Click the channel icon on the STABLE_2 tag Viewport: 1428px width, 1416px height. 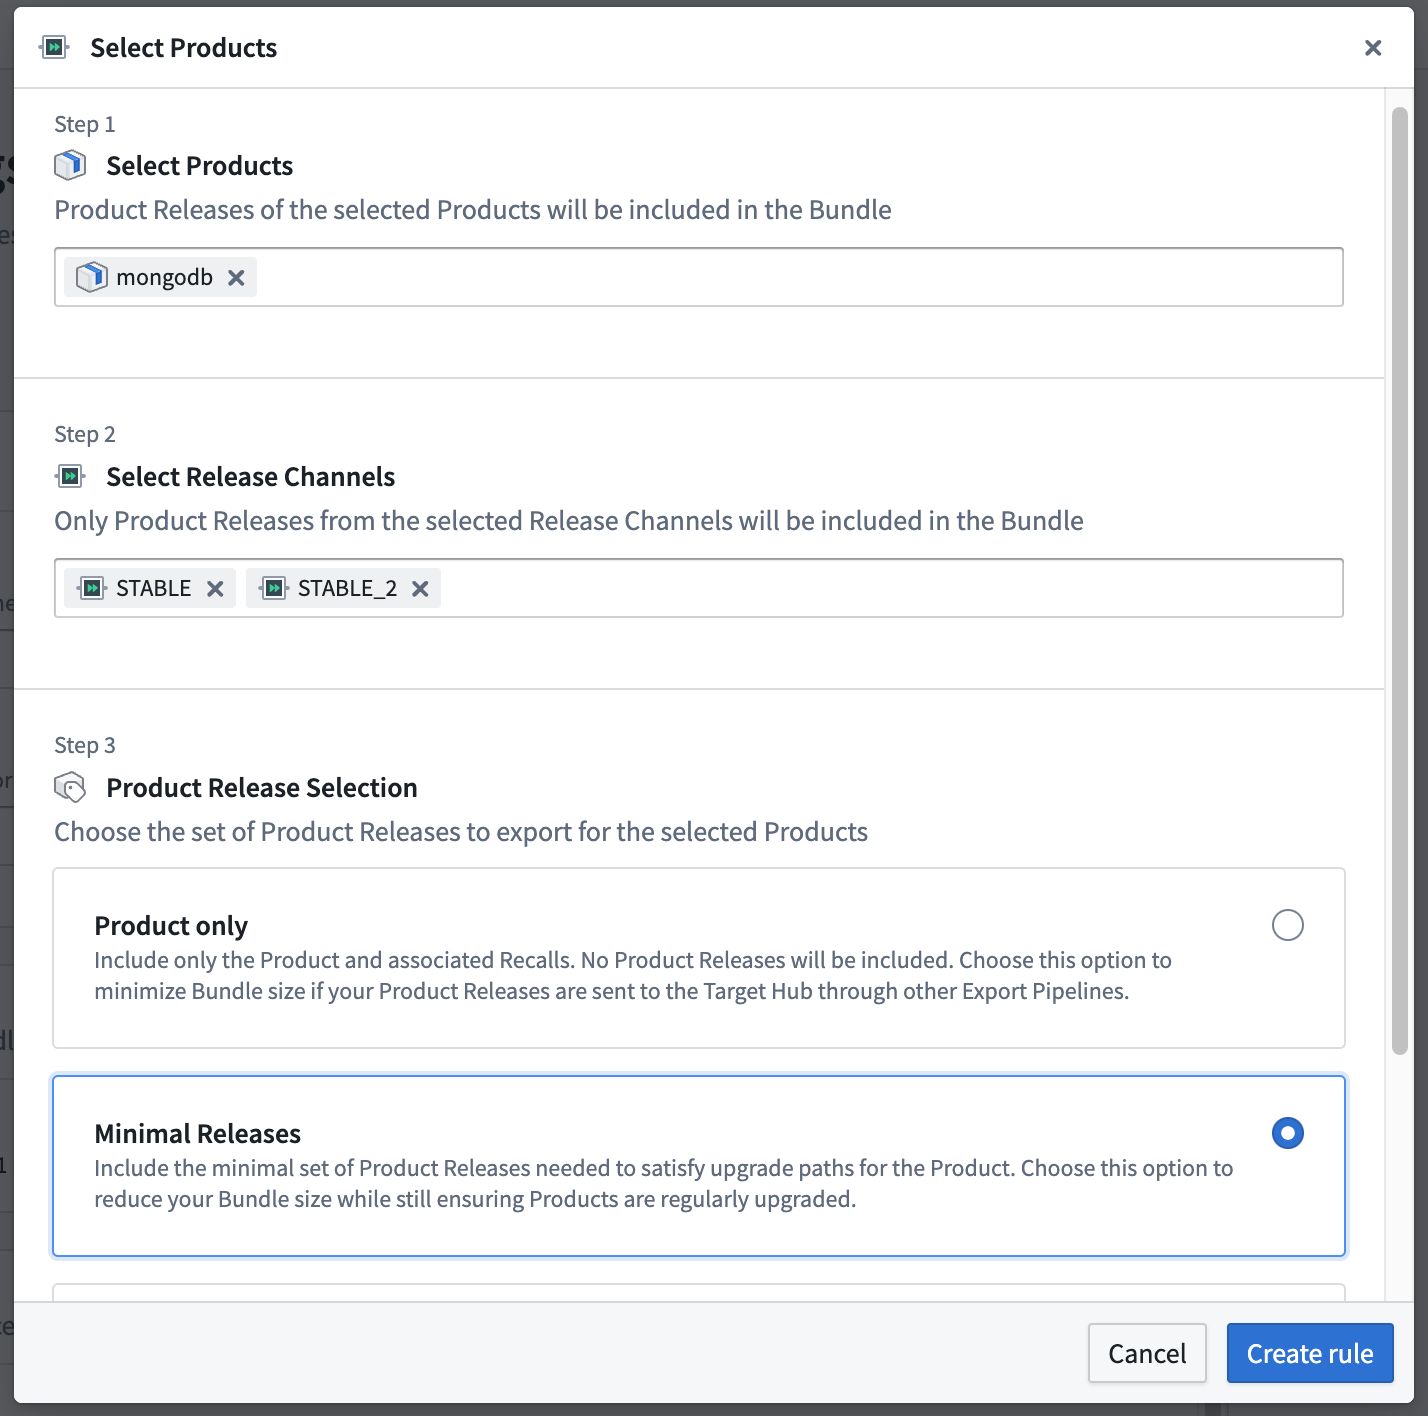tap(274, 588)
